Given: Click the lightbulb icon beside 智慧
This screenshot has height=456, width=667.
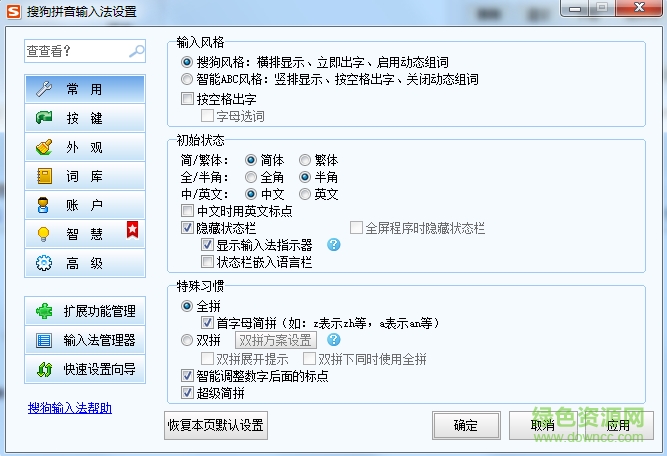Looking at the screenshot, I should pyautogui.click(x=44, y=234).
